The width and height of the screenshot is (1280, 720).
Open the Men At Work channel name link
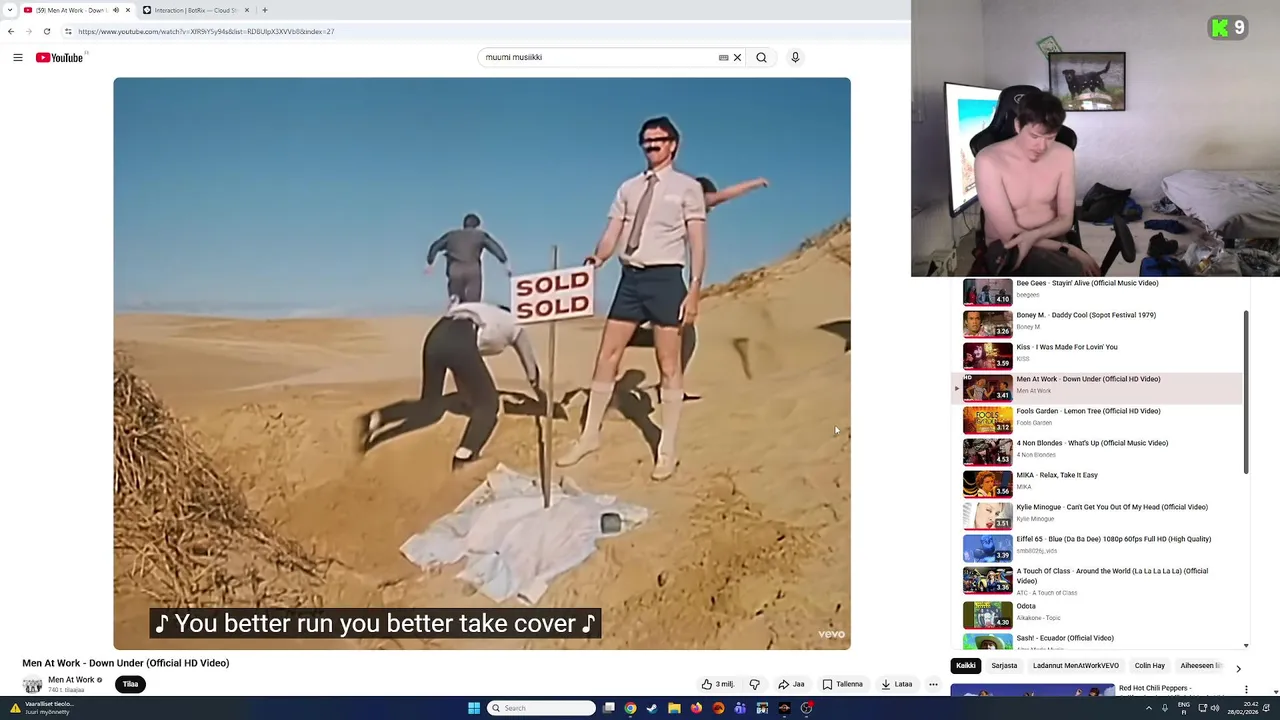coord(71,680)
